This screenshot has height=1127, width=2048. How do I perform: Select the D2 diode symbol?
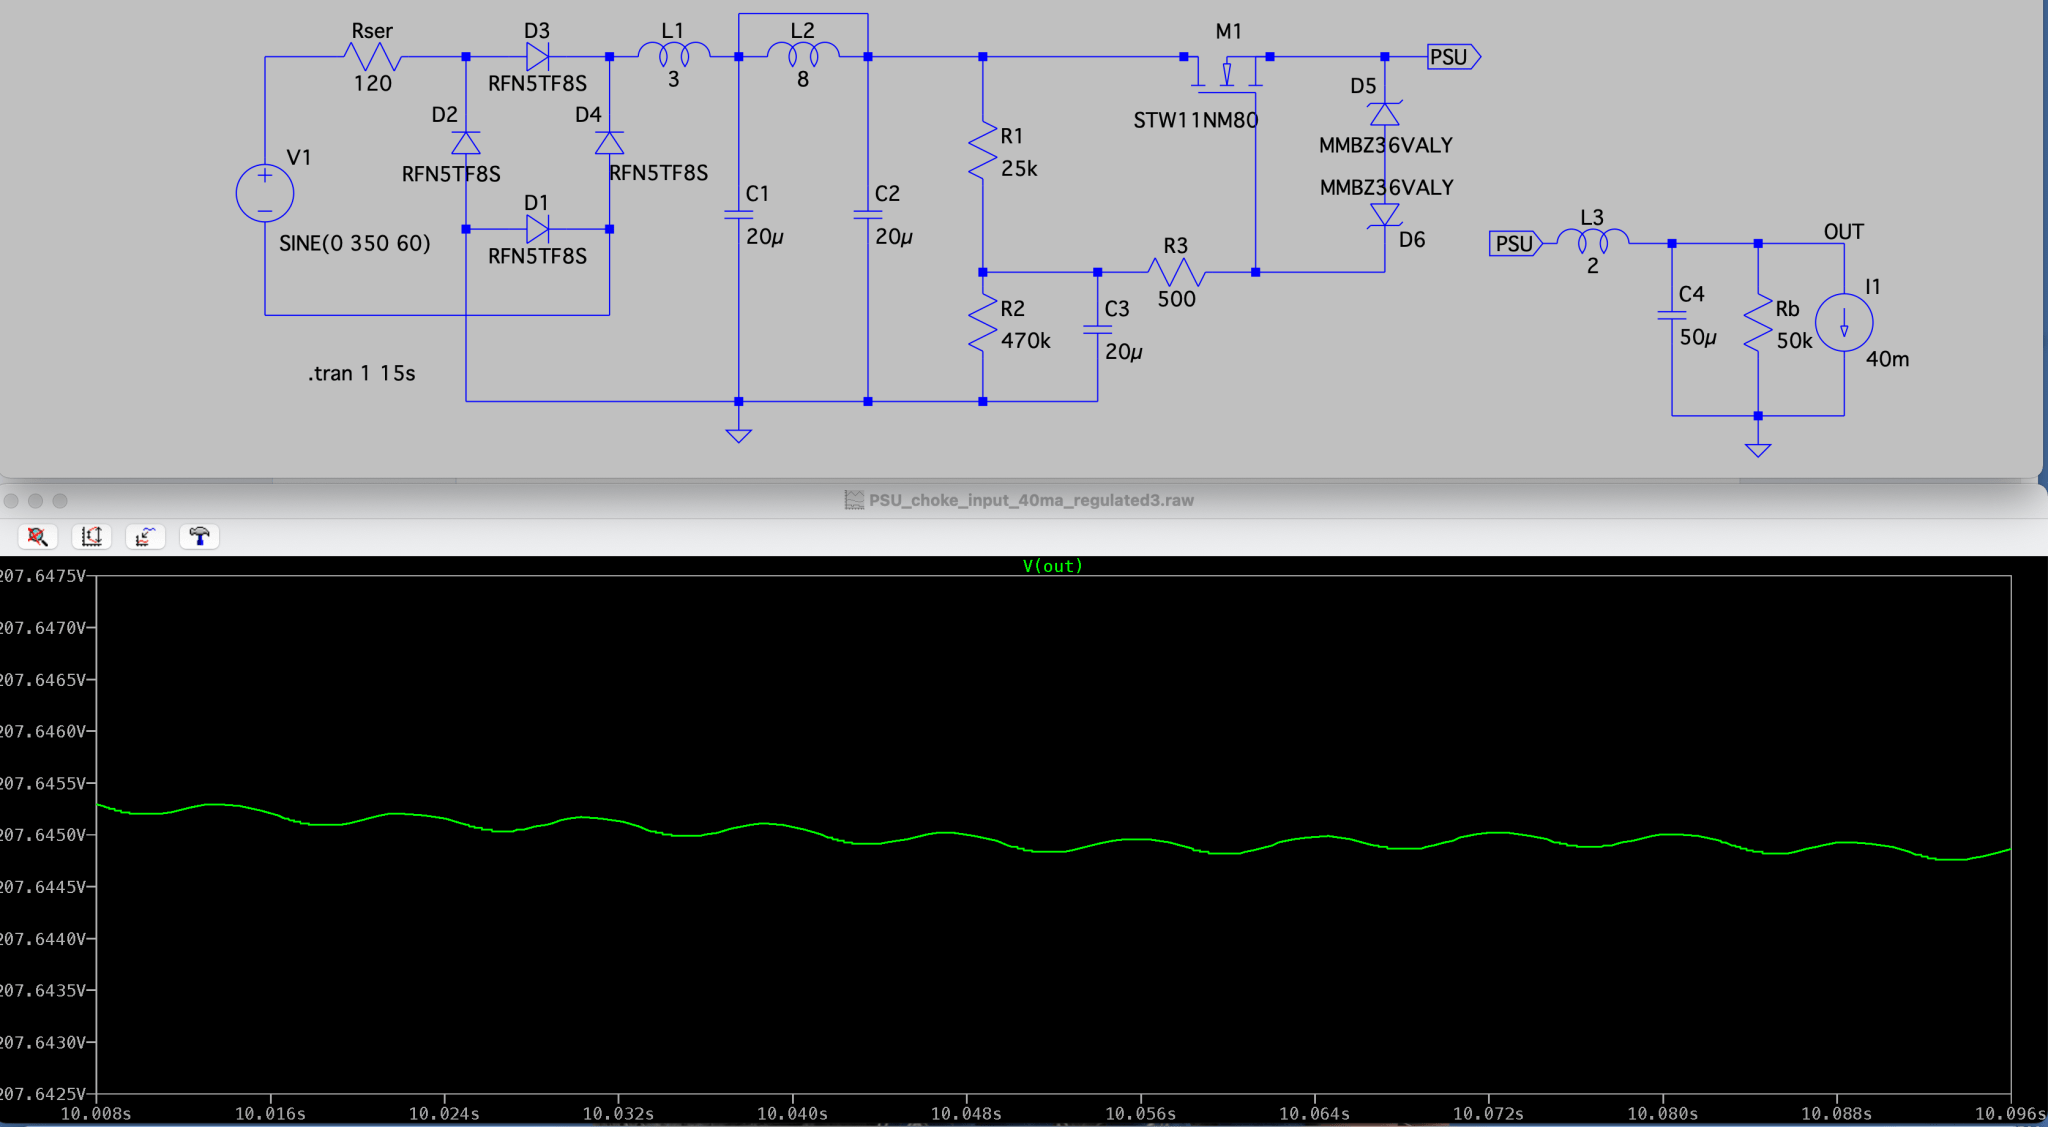(465, 143)
